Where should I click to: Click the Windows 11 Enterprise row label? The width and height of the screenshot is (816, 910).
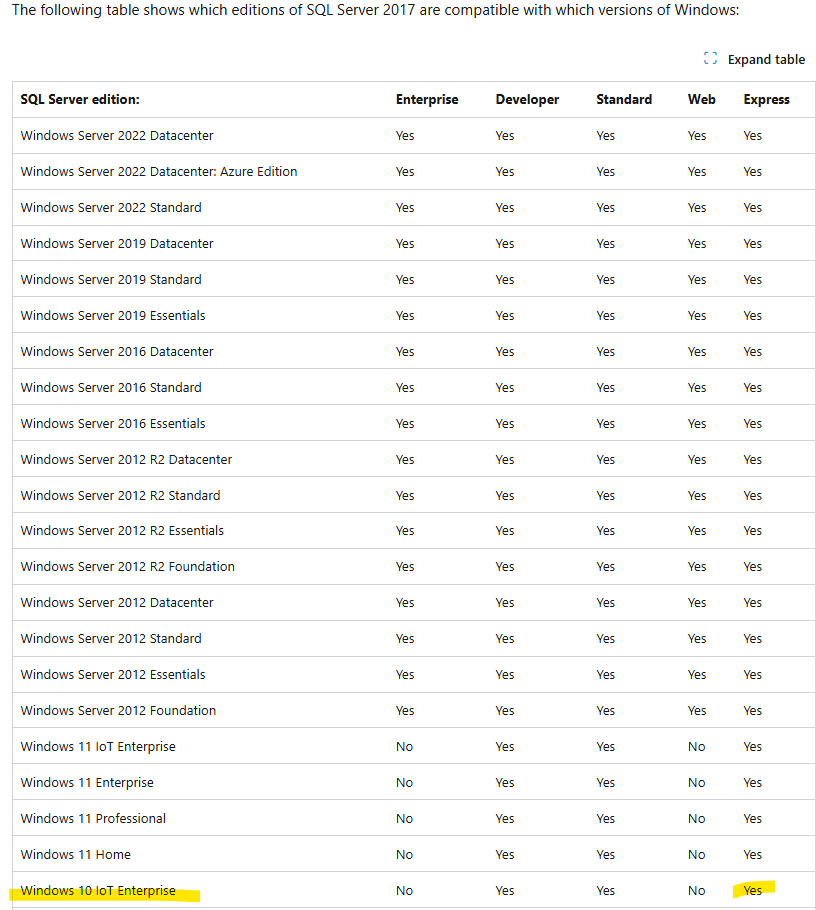(87, 782)
